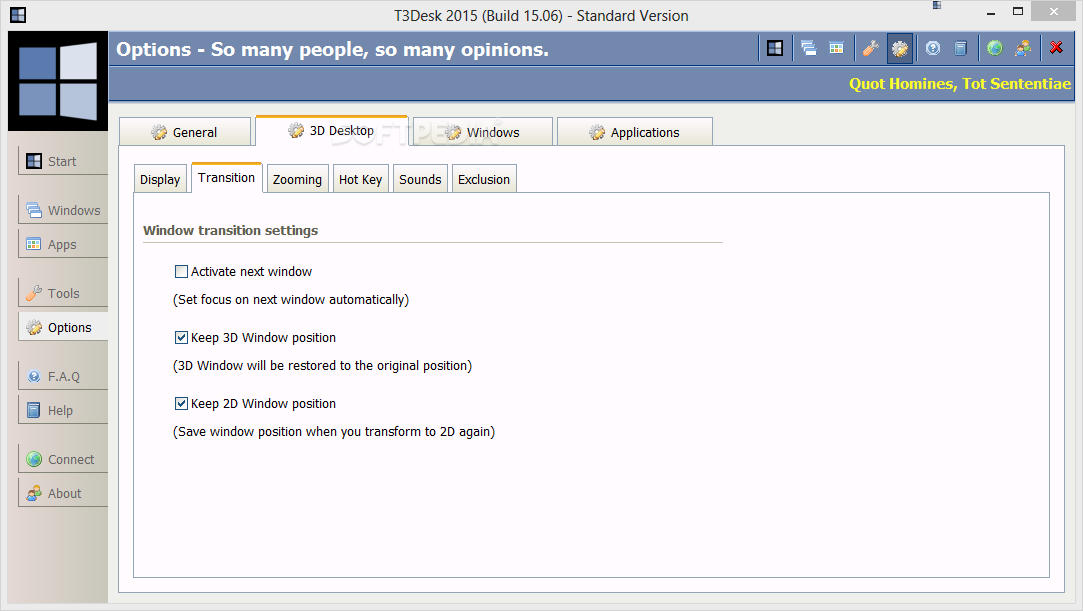This screenshot has width=1083, height=611.
Task: Select the wrench Tools icon in top toolbar
Action: point(870,48)
